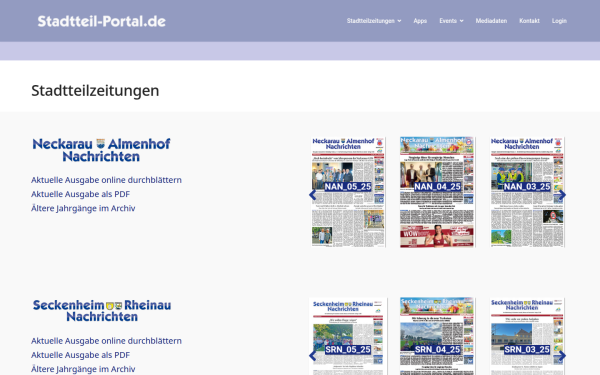Image resolution: width=600 pixels, height=375 pixels.
Task: Click the Login menu link
Action: (559, 21)
